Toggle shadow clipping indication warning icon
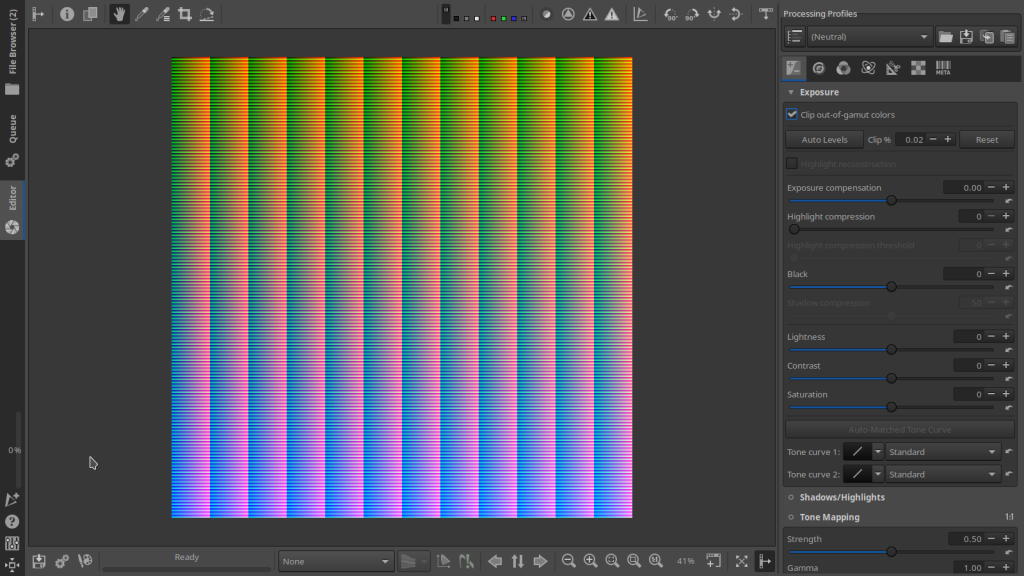 pyautogui.click(x=590, y=14)
